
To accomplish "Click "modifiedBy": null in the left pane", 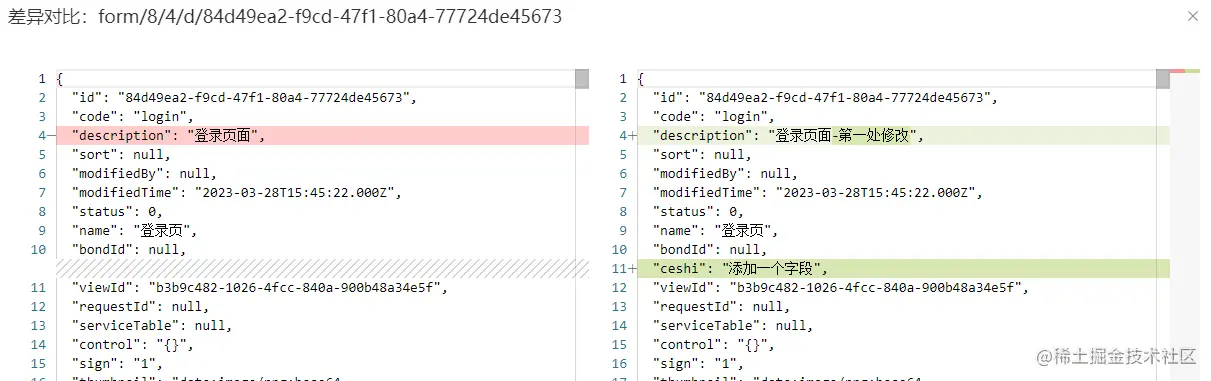I will (x=144, y=173).
